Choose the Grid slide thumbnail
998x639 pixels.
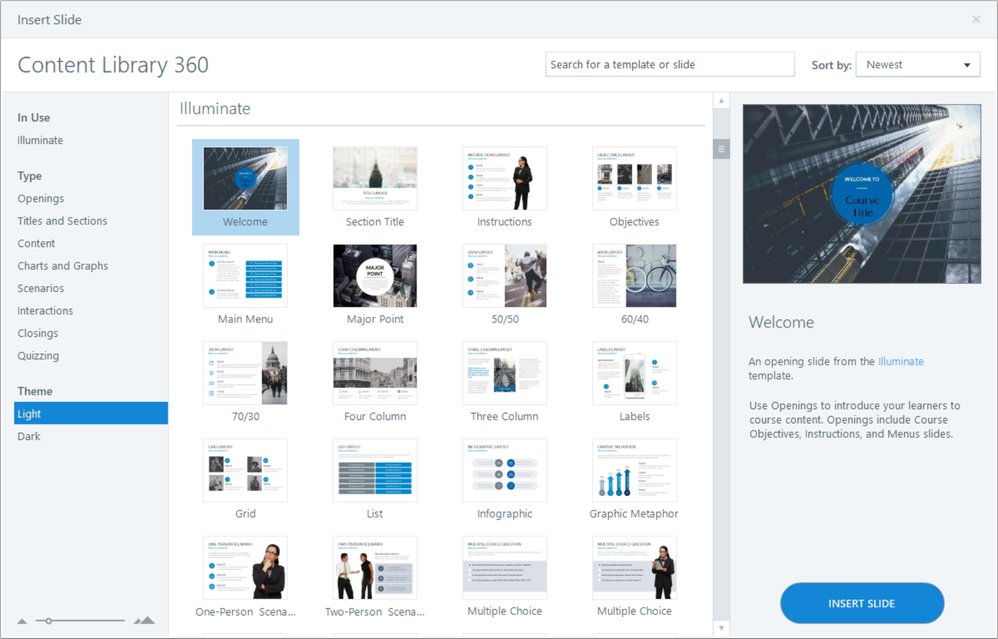(x=245, y=470)
